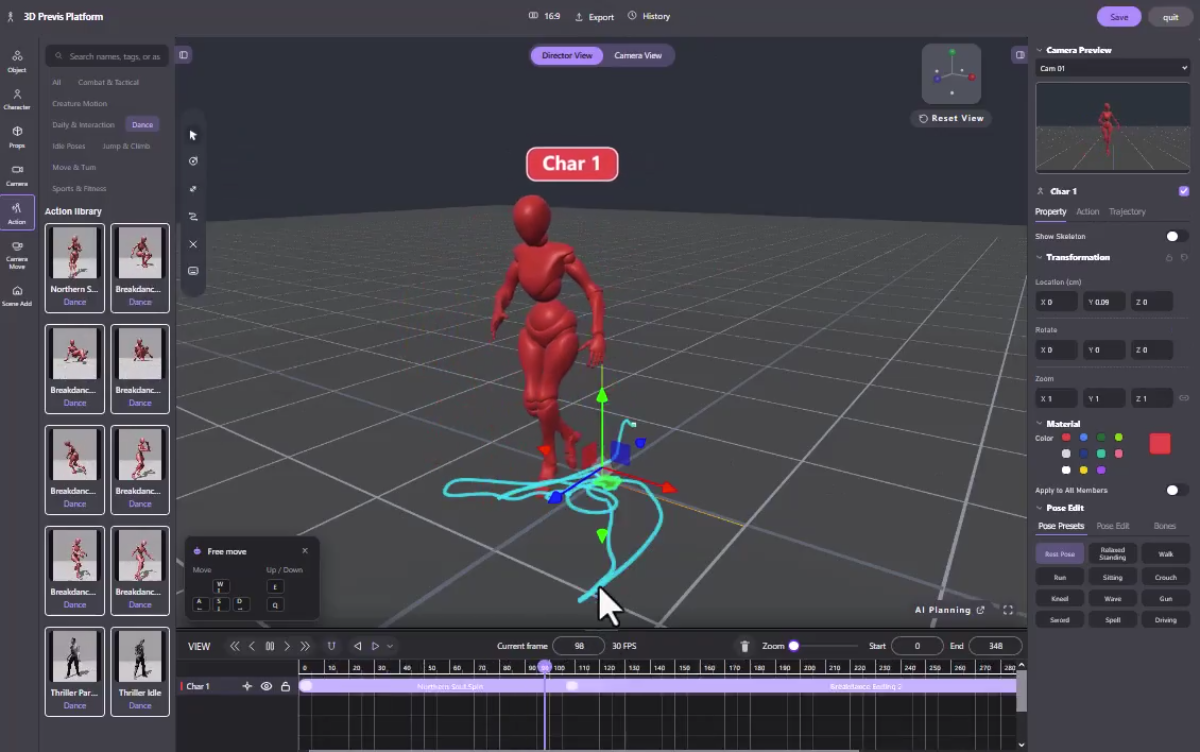The width and height of the screenshot is (1200, 752).
Task: Apply the Sitting pose preset
Action: tap(1112, 577)
